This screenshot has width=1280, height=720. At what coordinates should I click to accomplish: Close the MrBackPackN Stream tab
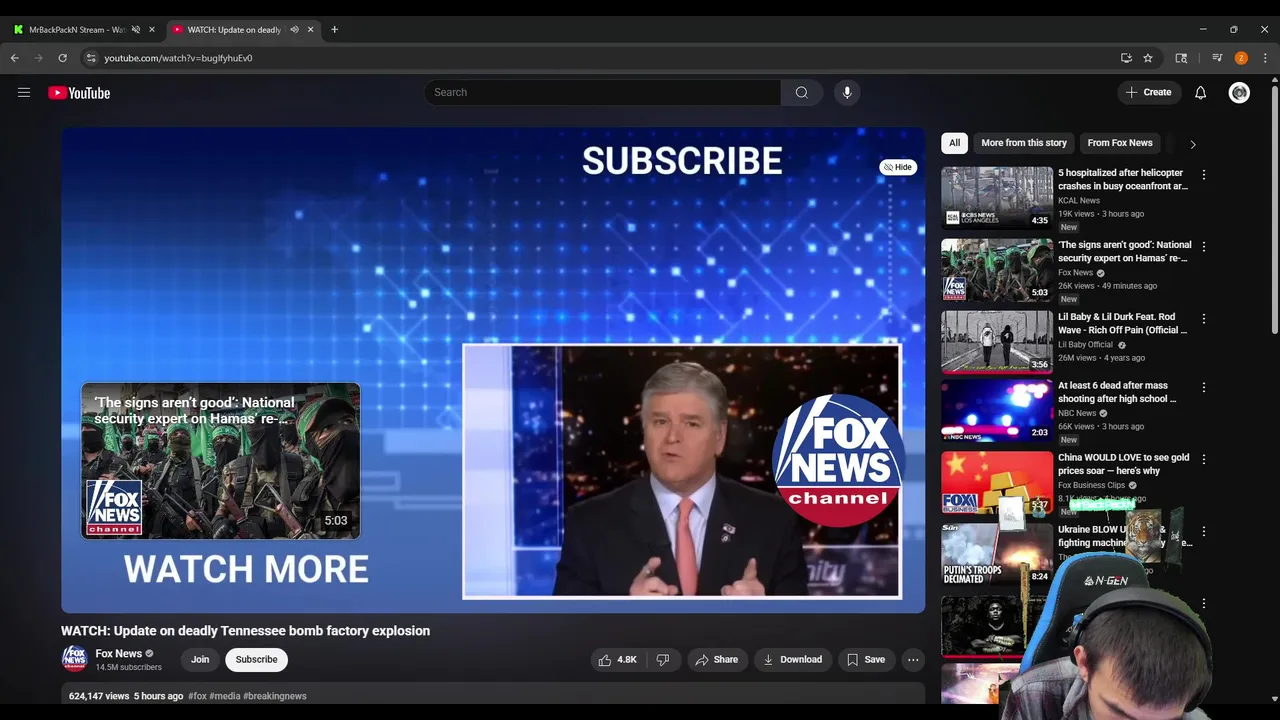[152, 30]
